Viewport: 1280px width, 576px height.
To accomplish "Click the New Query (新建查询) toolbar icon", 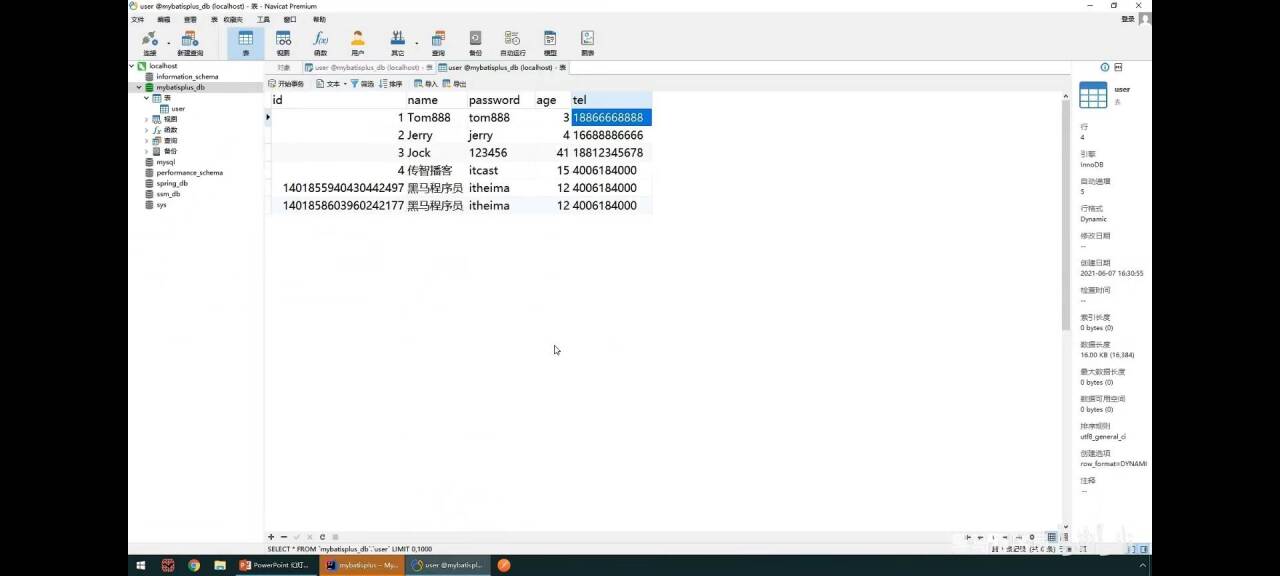I will click(190, 42).
